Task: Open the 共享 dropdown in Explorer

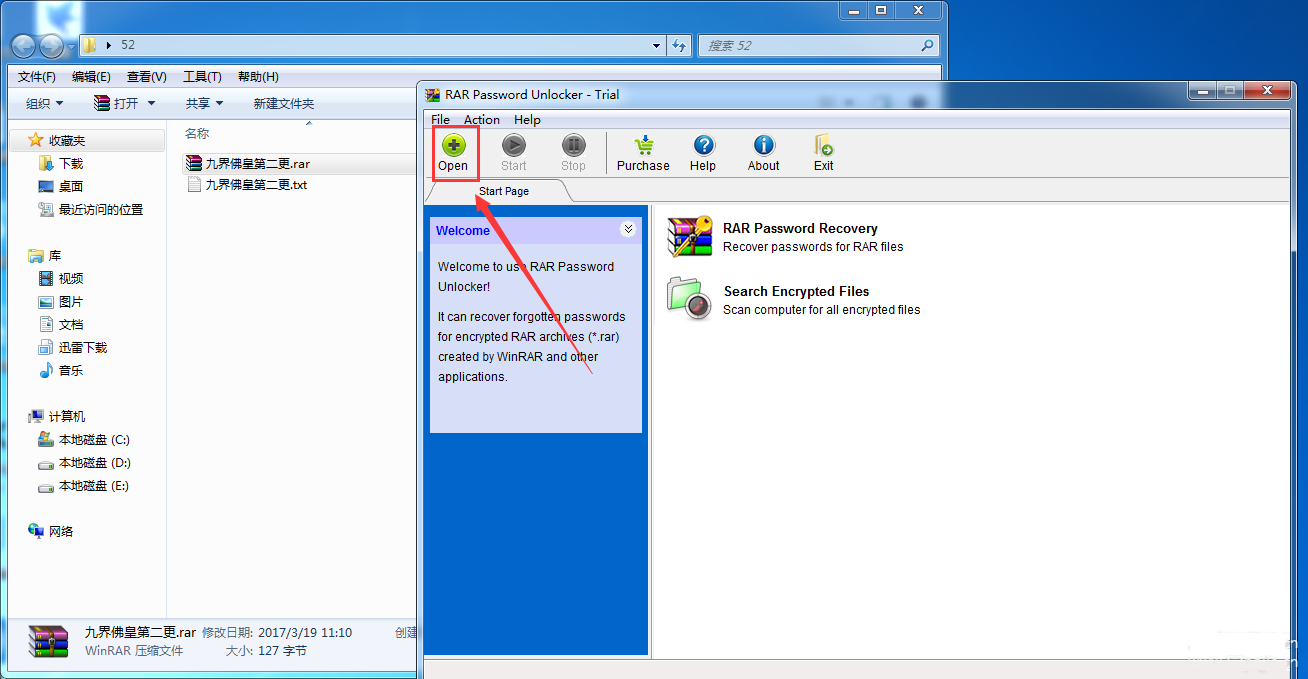Action: (x=205, y=104)
